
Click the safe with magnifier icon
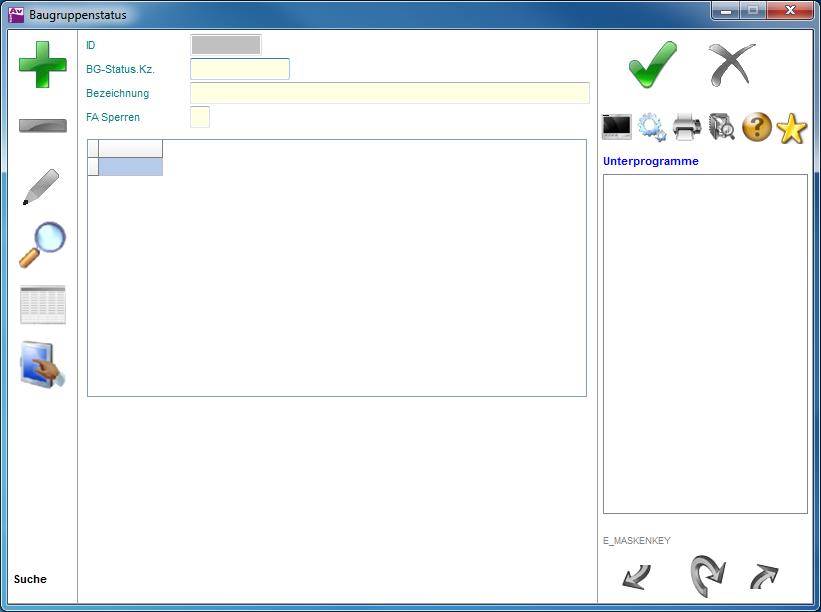[x=722, y=127]
